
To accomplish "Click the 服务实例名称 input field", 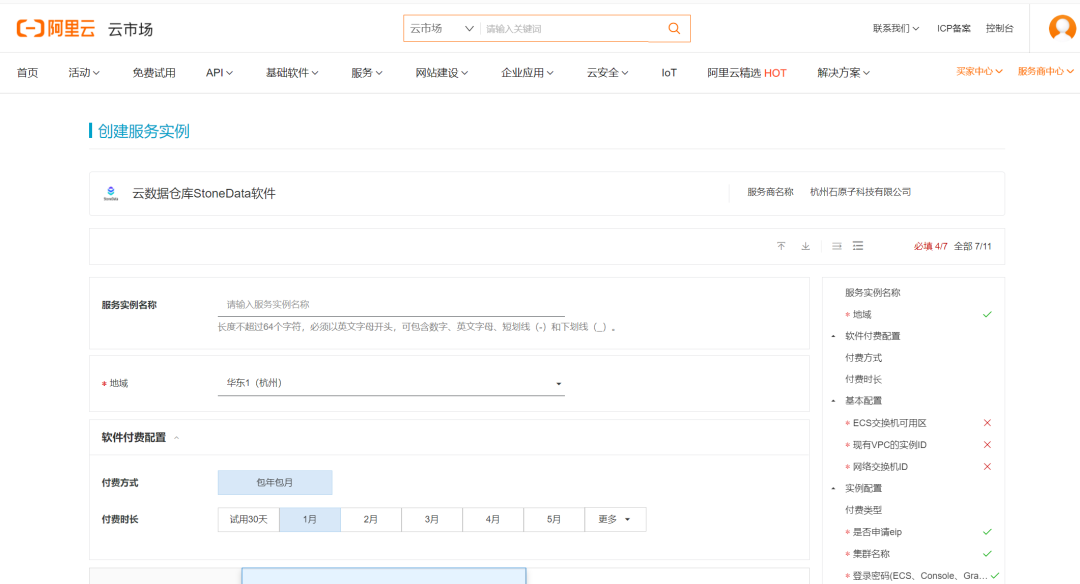I will pyautogui.click(x=390, y=304).
